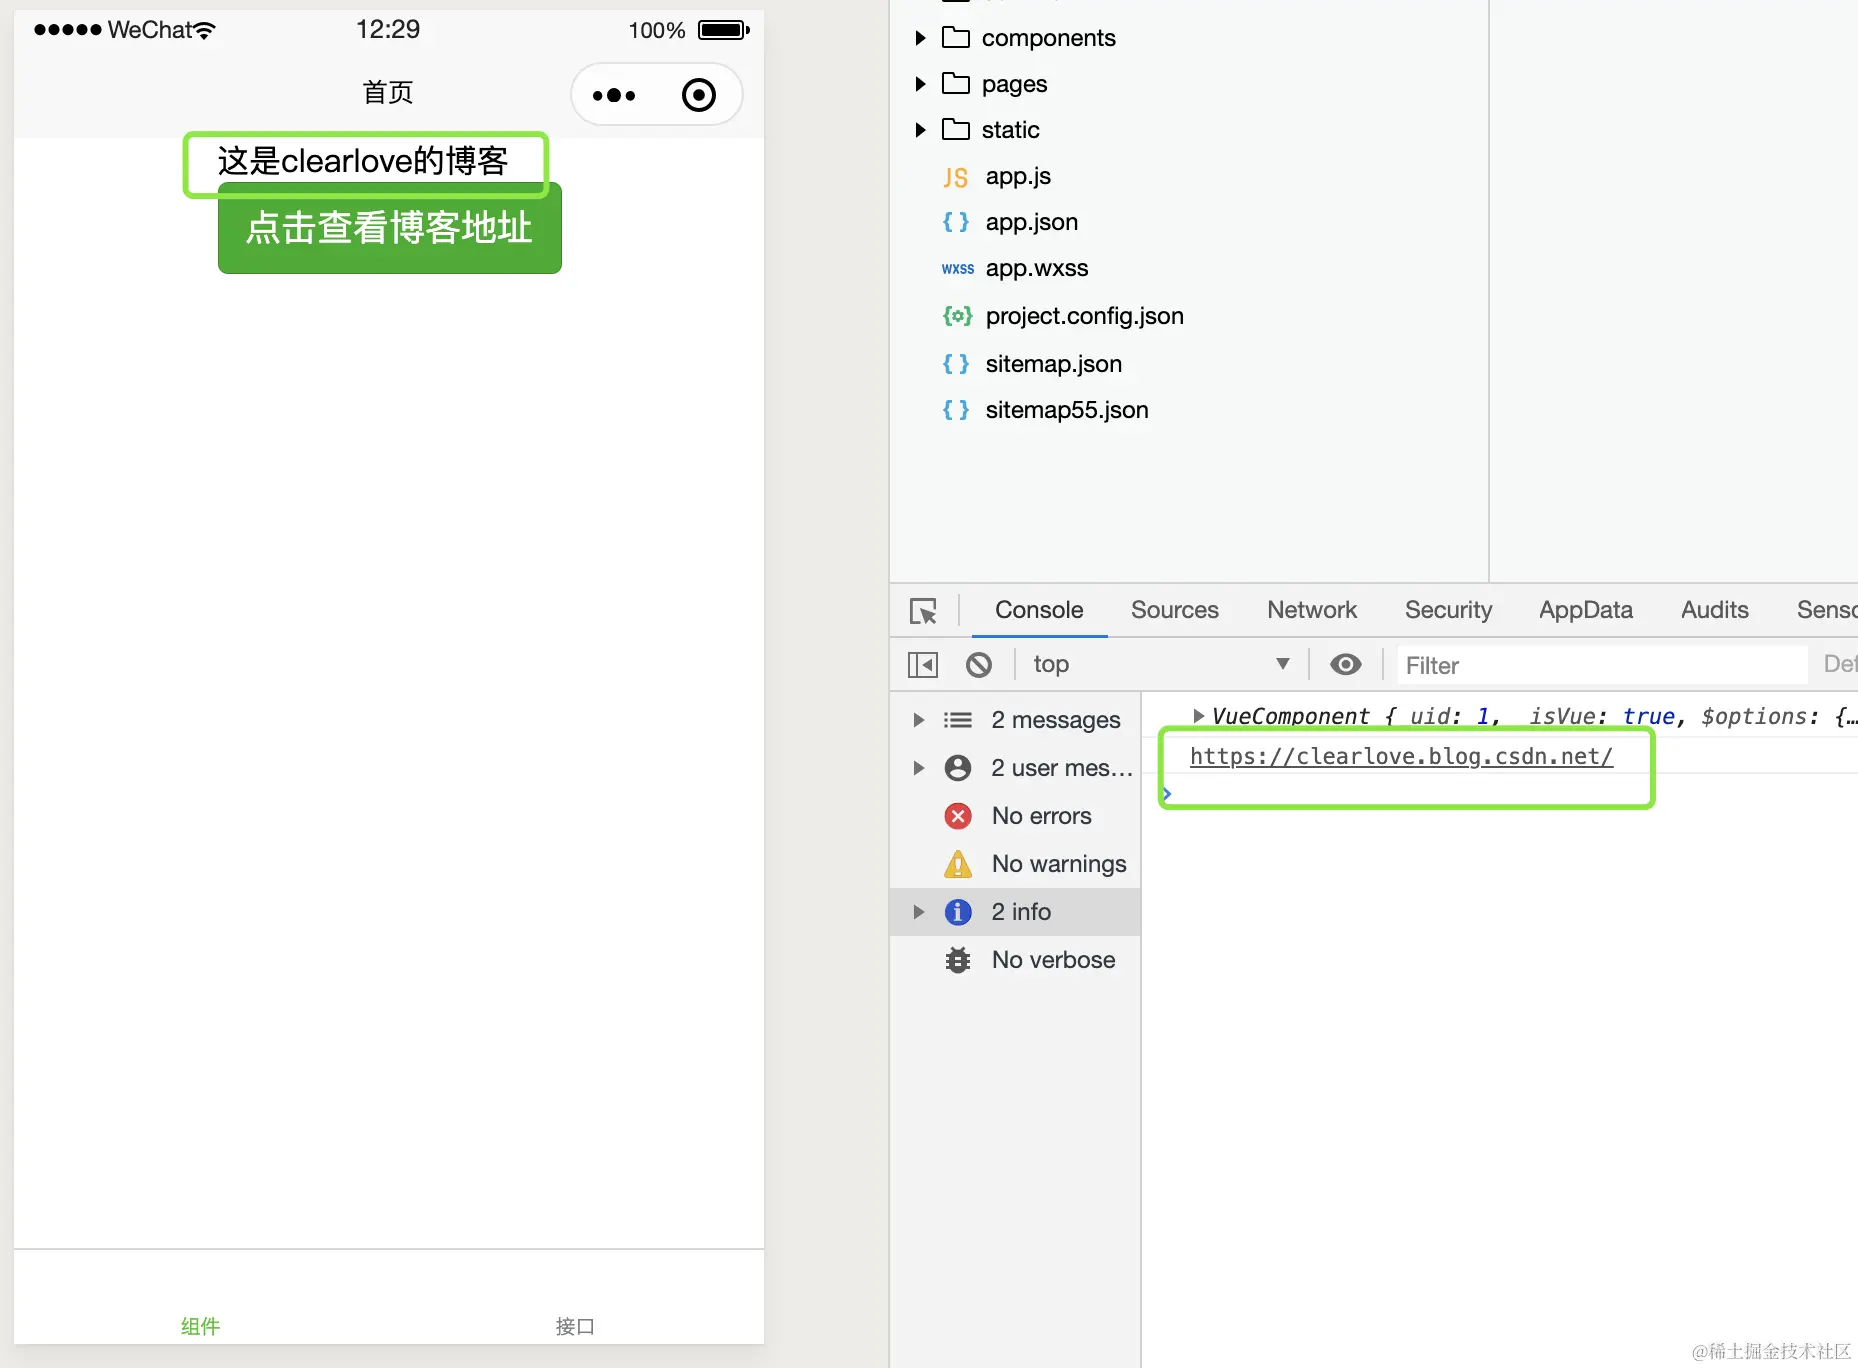This screenshot has width=1858, height=1368.
Task: Click the console prompt input arrow
Action: tap(1167, 793)
